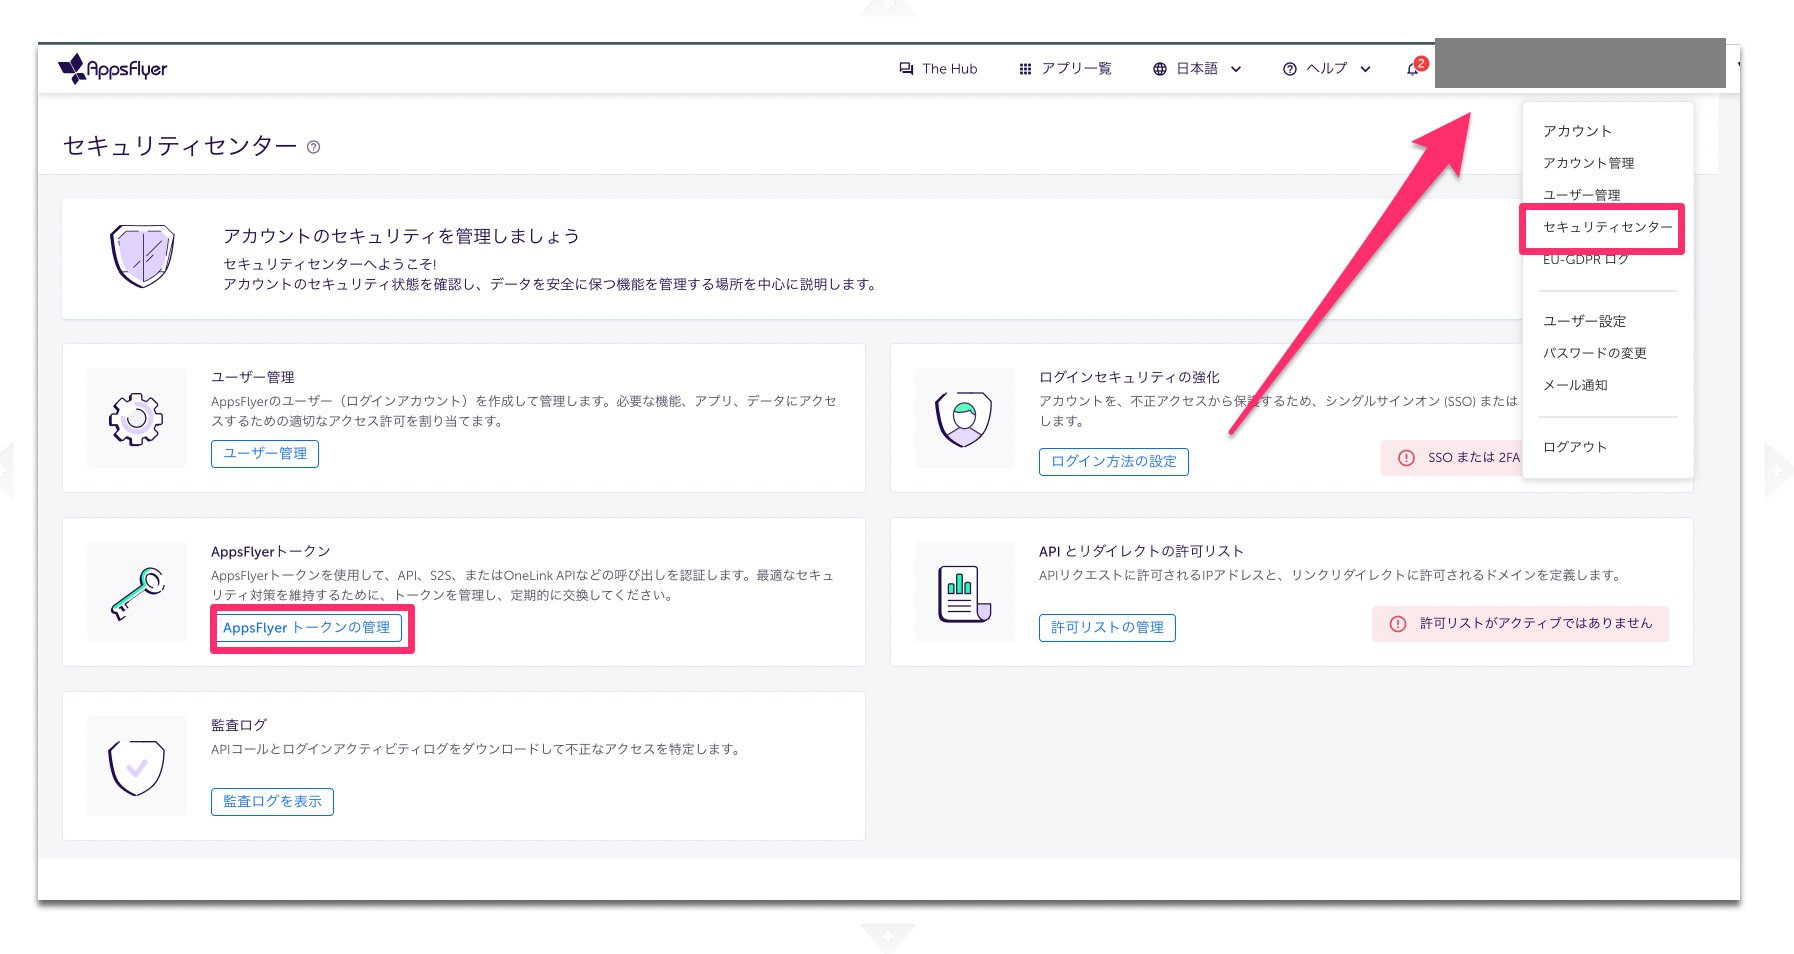Click the アカウント header in account menu

click(1577, 131)
